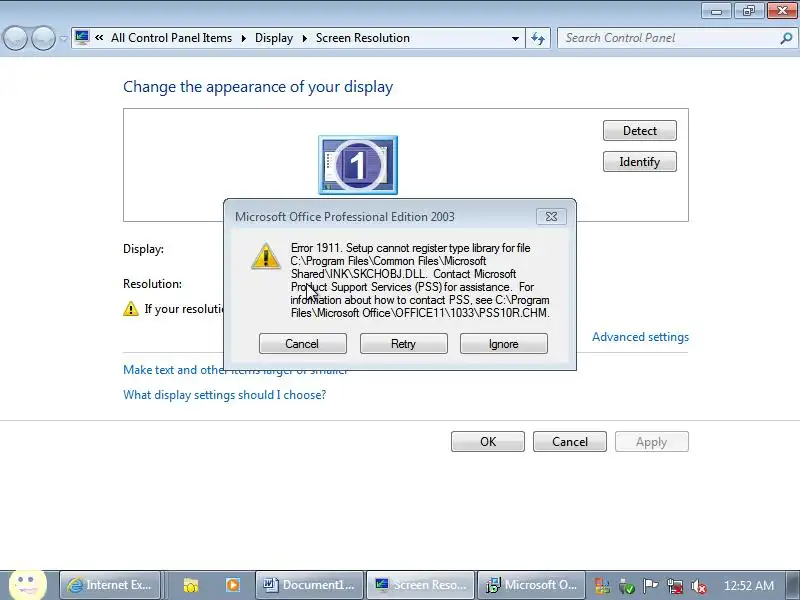Open the clock showing 12:52 AM
Screen dimensions: 800x600
pos(748,586)
